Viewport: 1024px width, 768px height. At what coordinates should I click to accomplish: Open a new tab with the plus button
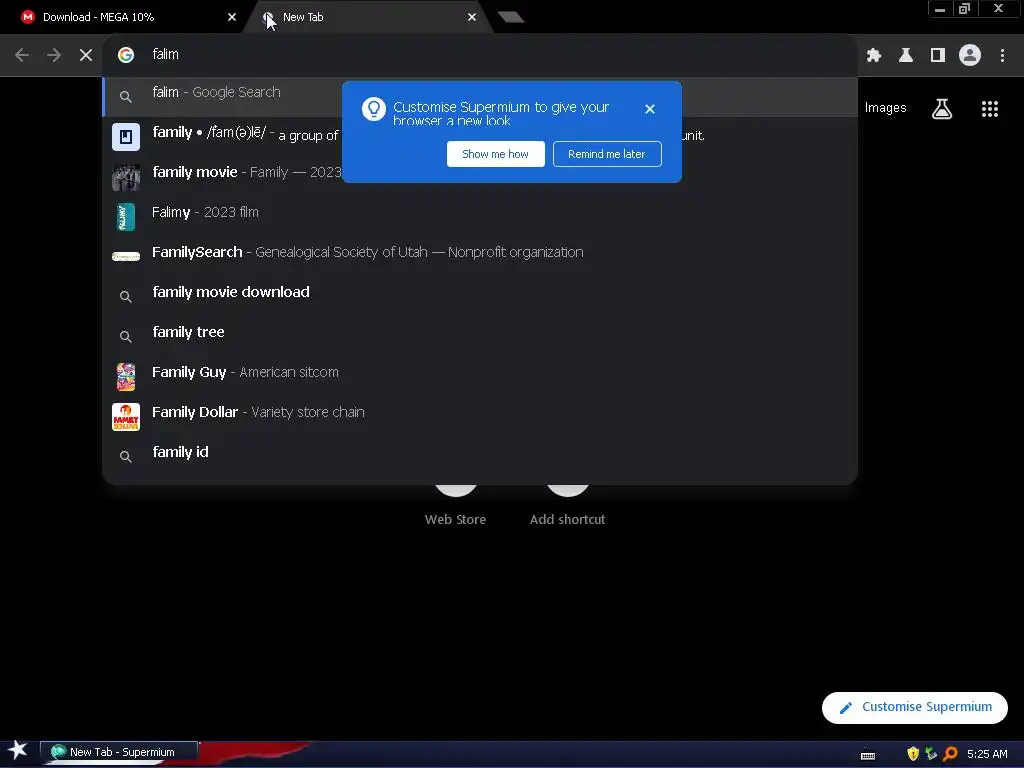tap(511, 17)
